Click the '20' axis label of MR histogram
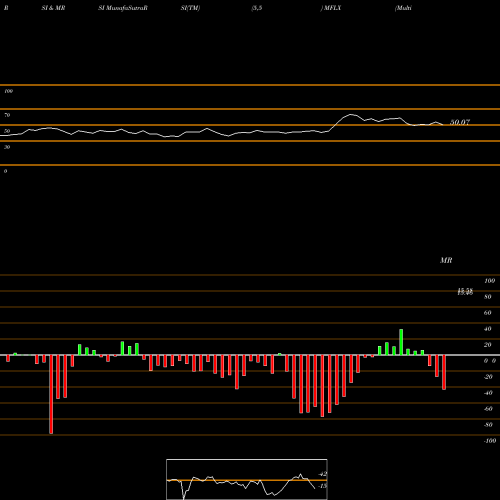The height and width of the screenshot is (500, 500). click(x=488, y=345)
